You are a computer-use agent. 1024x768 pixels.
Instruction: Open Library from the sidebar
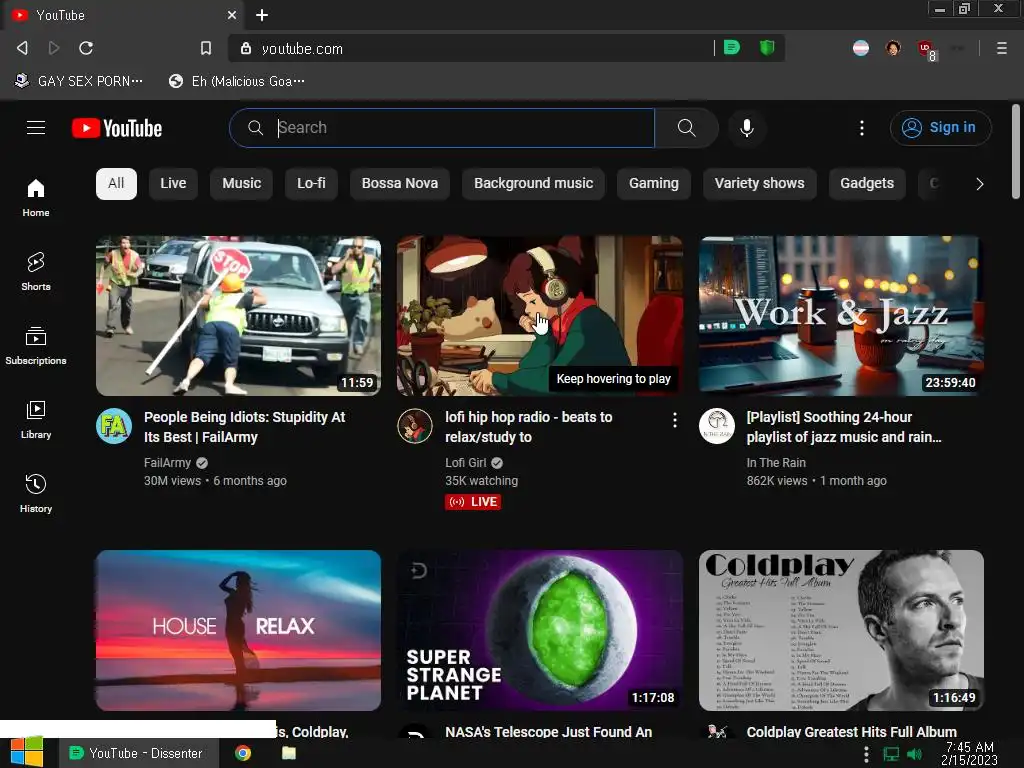tap(36, 419)
